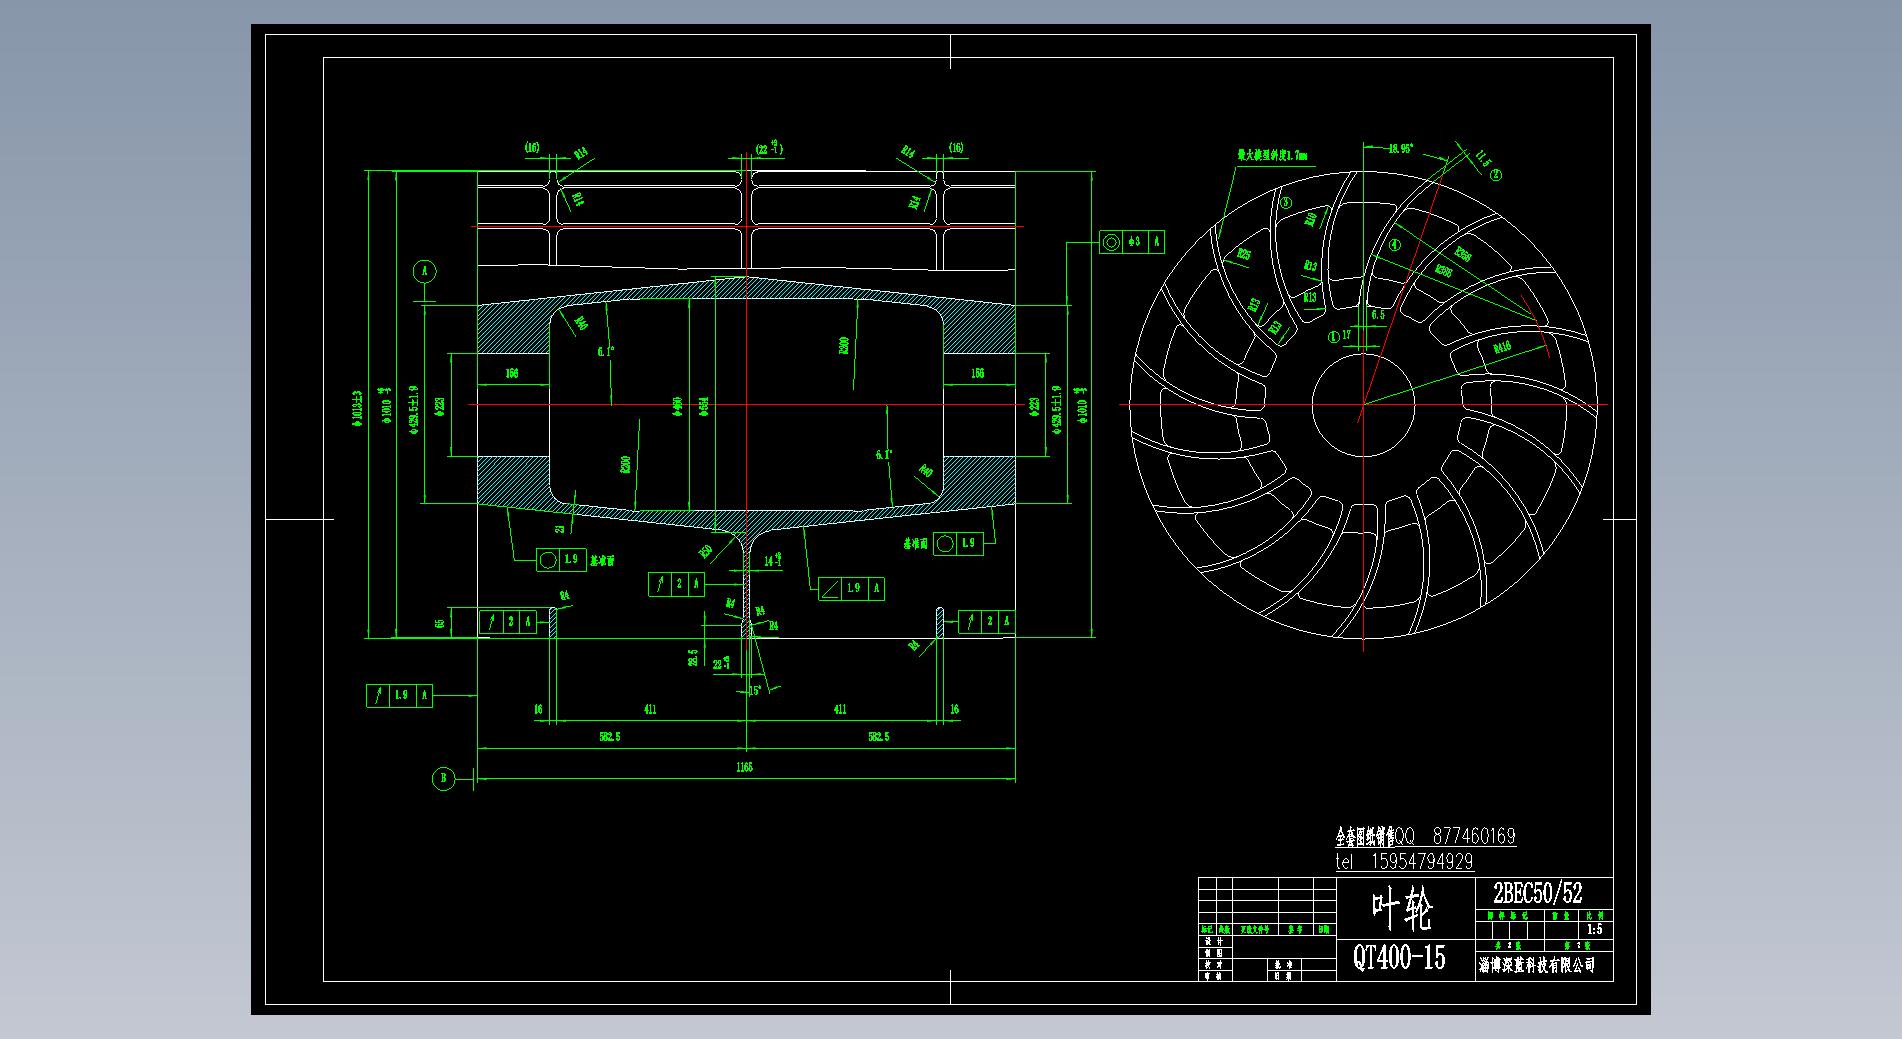Select the '18.95°' angle dimension
The image size is (1902, 1039).
pos(1400,149)
